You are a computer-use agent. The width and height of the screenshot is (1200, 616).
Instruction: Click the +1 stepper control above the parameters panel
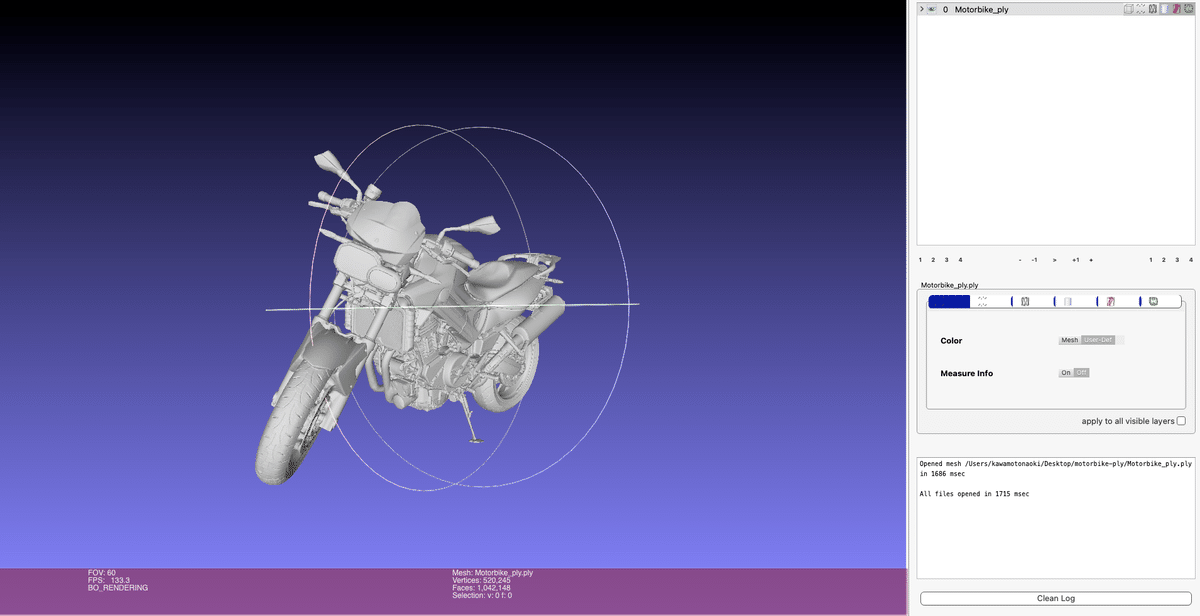pos(1075,259)
